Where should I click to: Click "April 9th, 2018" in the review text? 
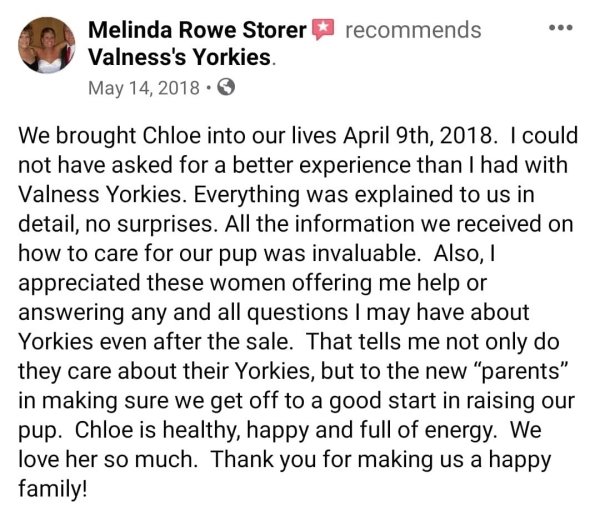[x=417, y=136]
